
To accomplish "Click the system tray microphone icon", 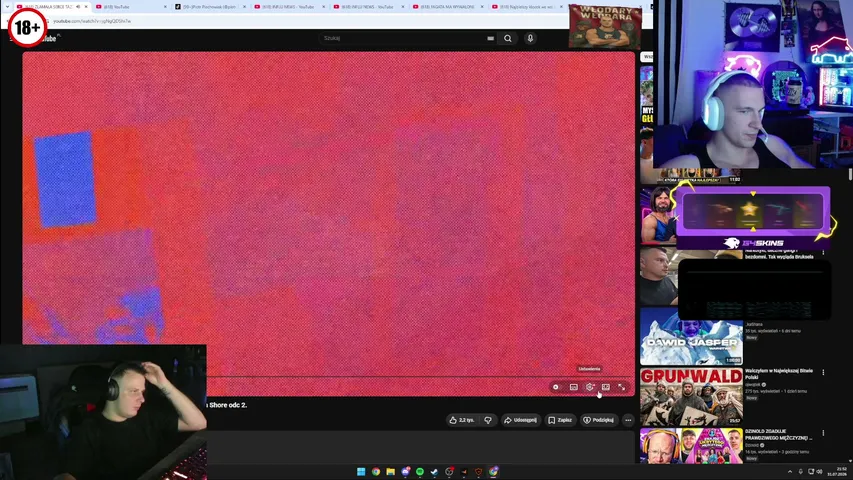I will 800,472.
